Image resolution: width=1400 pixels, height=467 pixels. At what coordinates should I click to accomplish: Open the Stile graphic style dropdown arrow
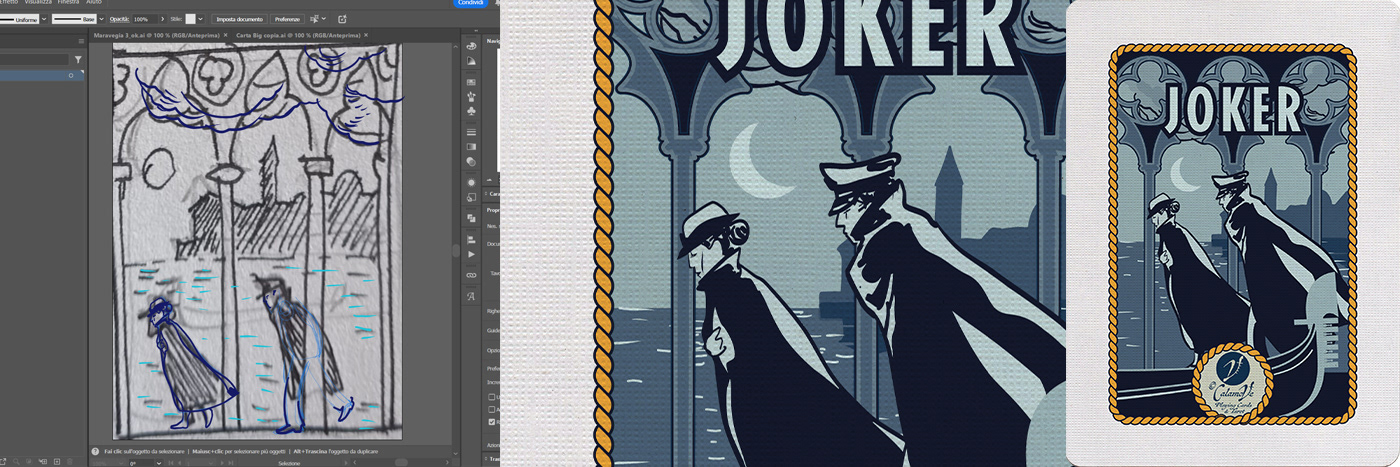tap(201, 19)
